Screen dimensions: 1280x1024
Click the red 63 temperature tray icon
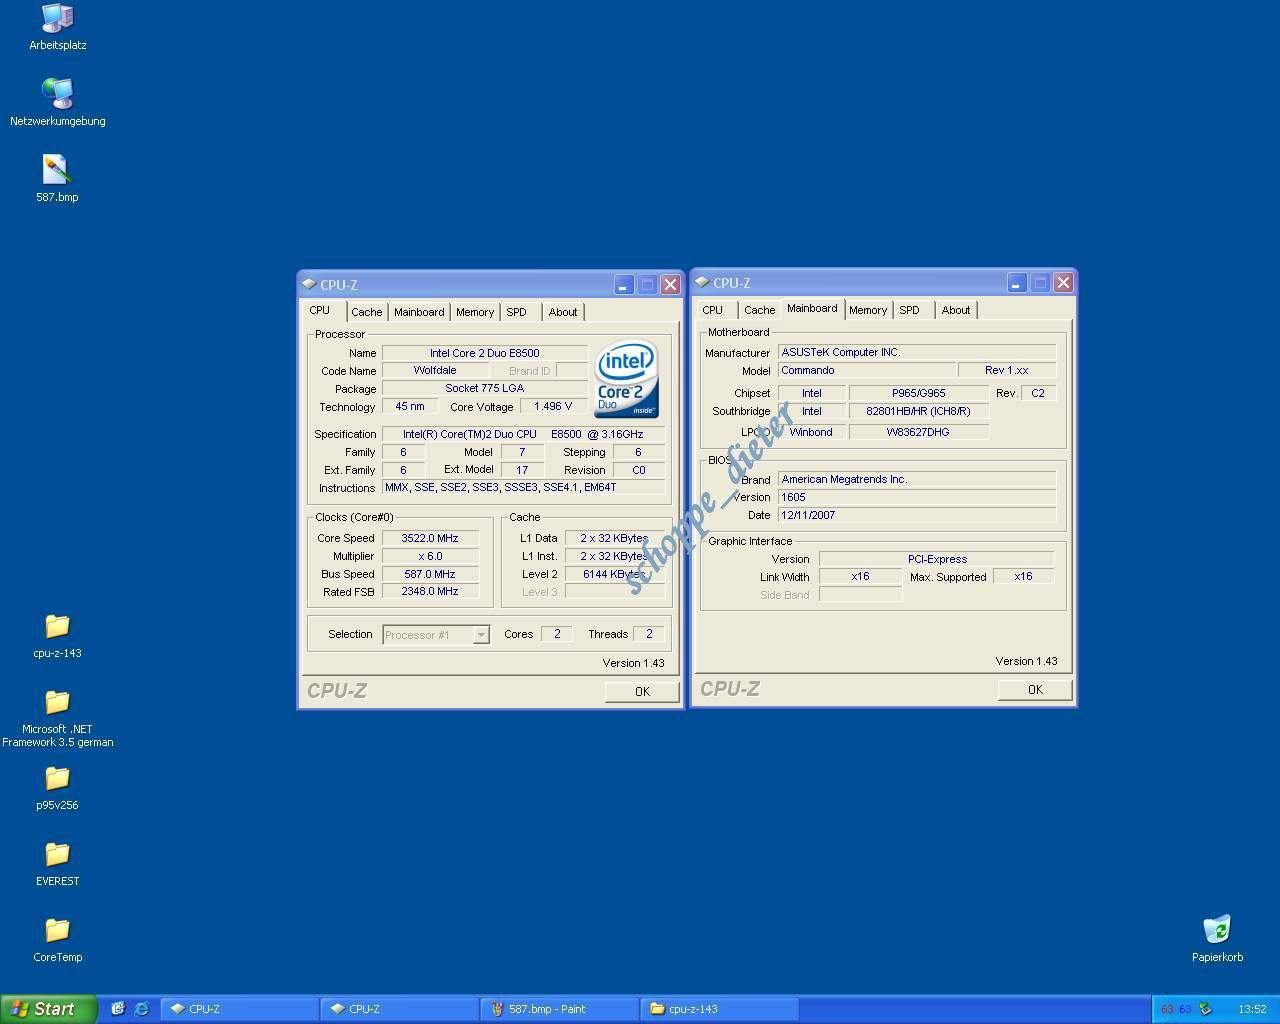coord(1167,1009)
